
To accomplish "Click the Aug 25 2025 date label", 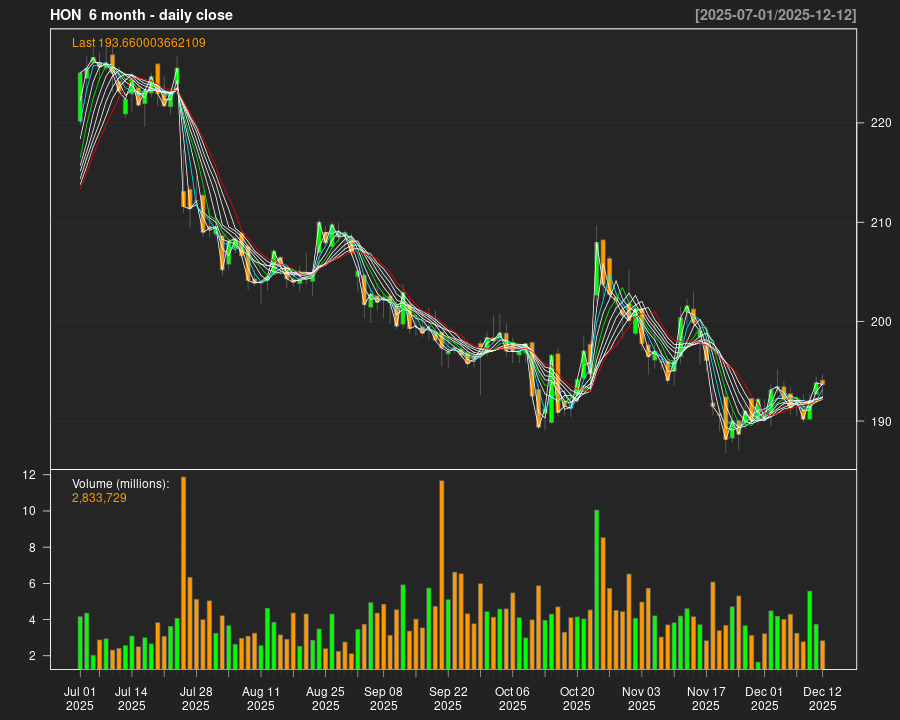I will [325, 698].
